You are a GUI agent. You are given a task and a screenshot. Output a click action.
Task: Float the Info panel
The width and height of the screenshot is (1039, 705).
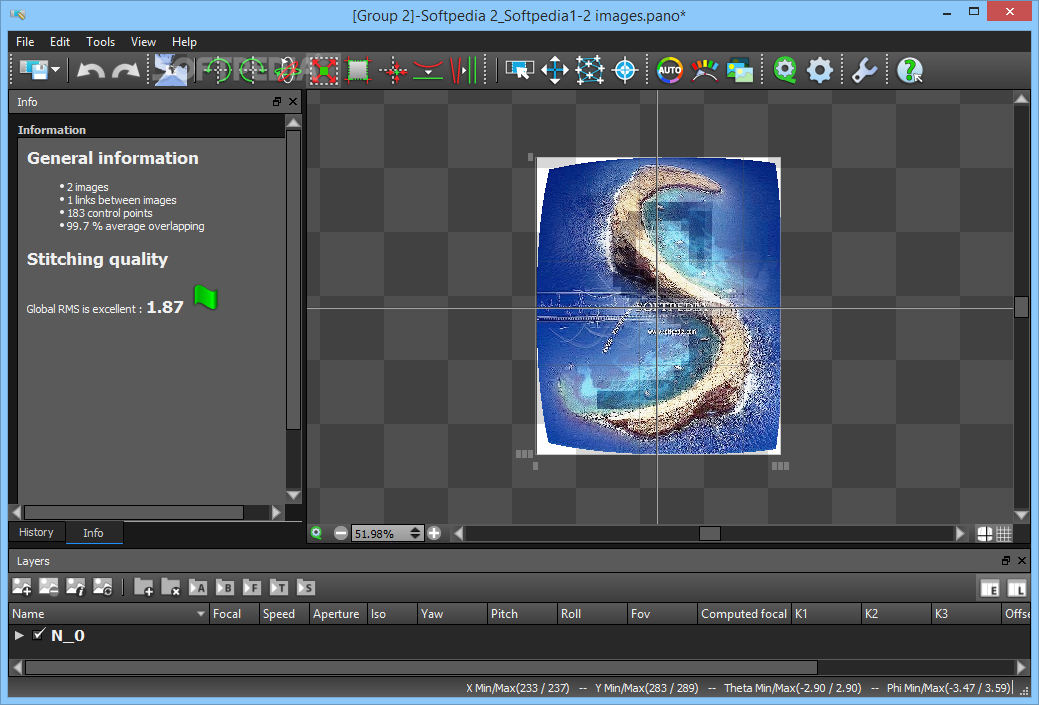[x=277, y=101]
